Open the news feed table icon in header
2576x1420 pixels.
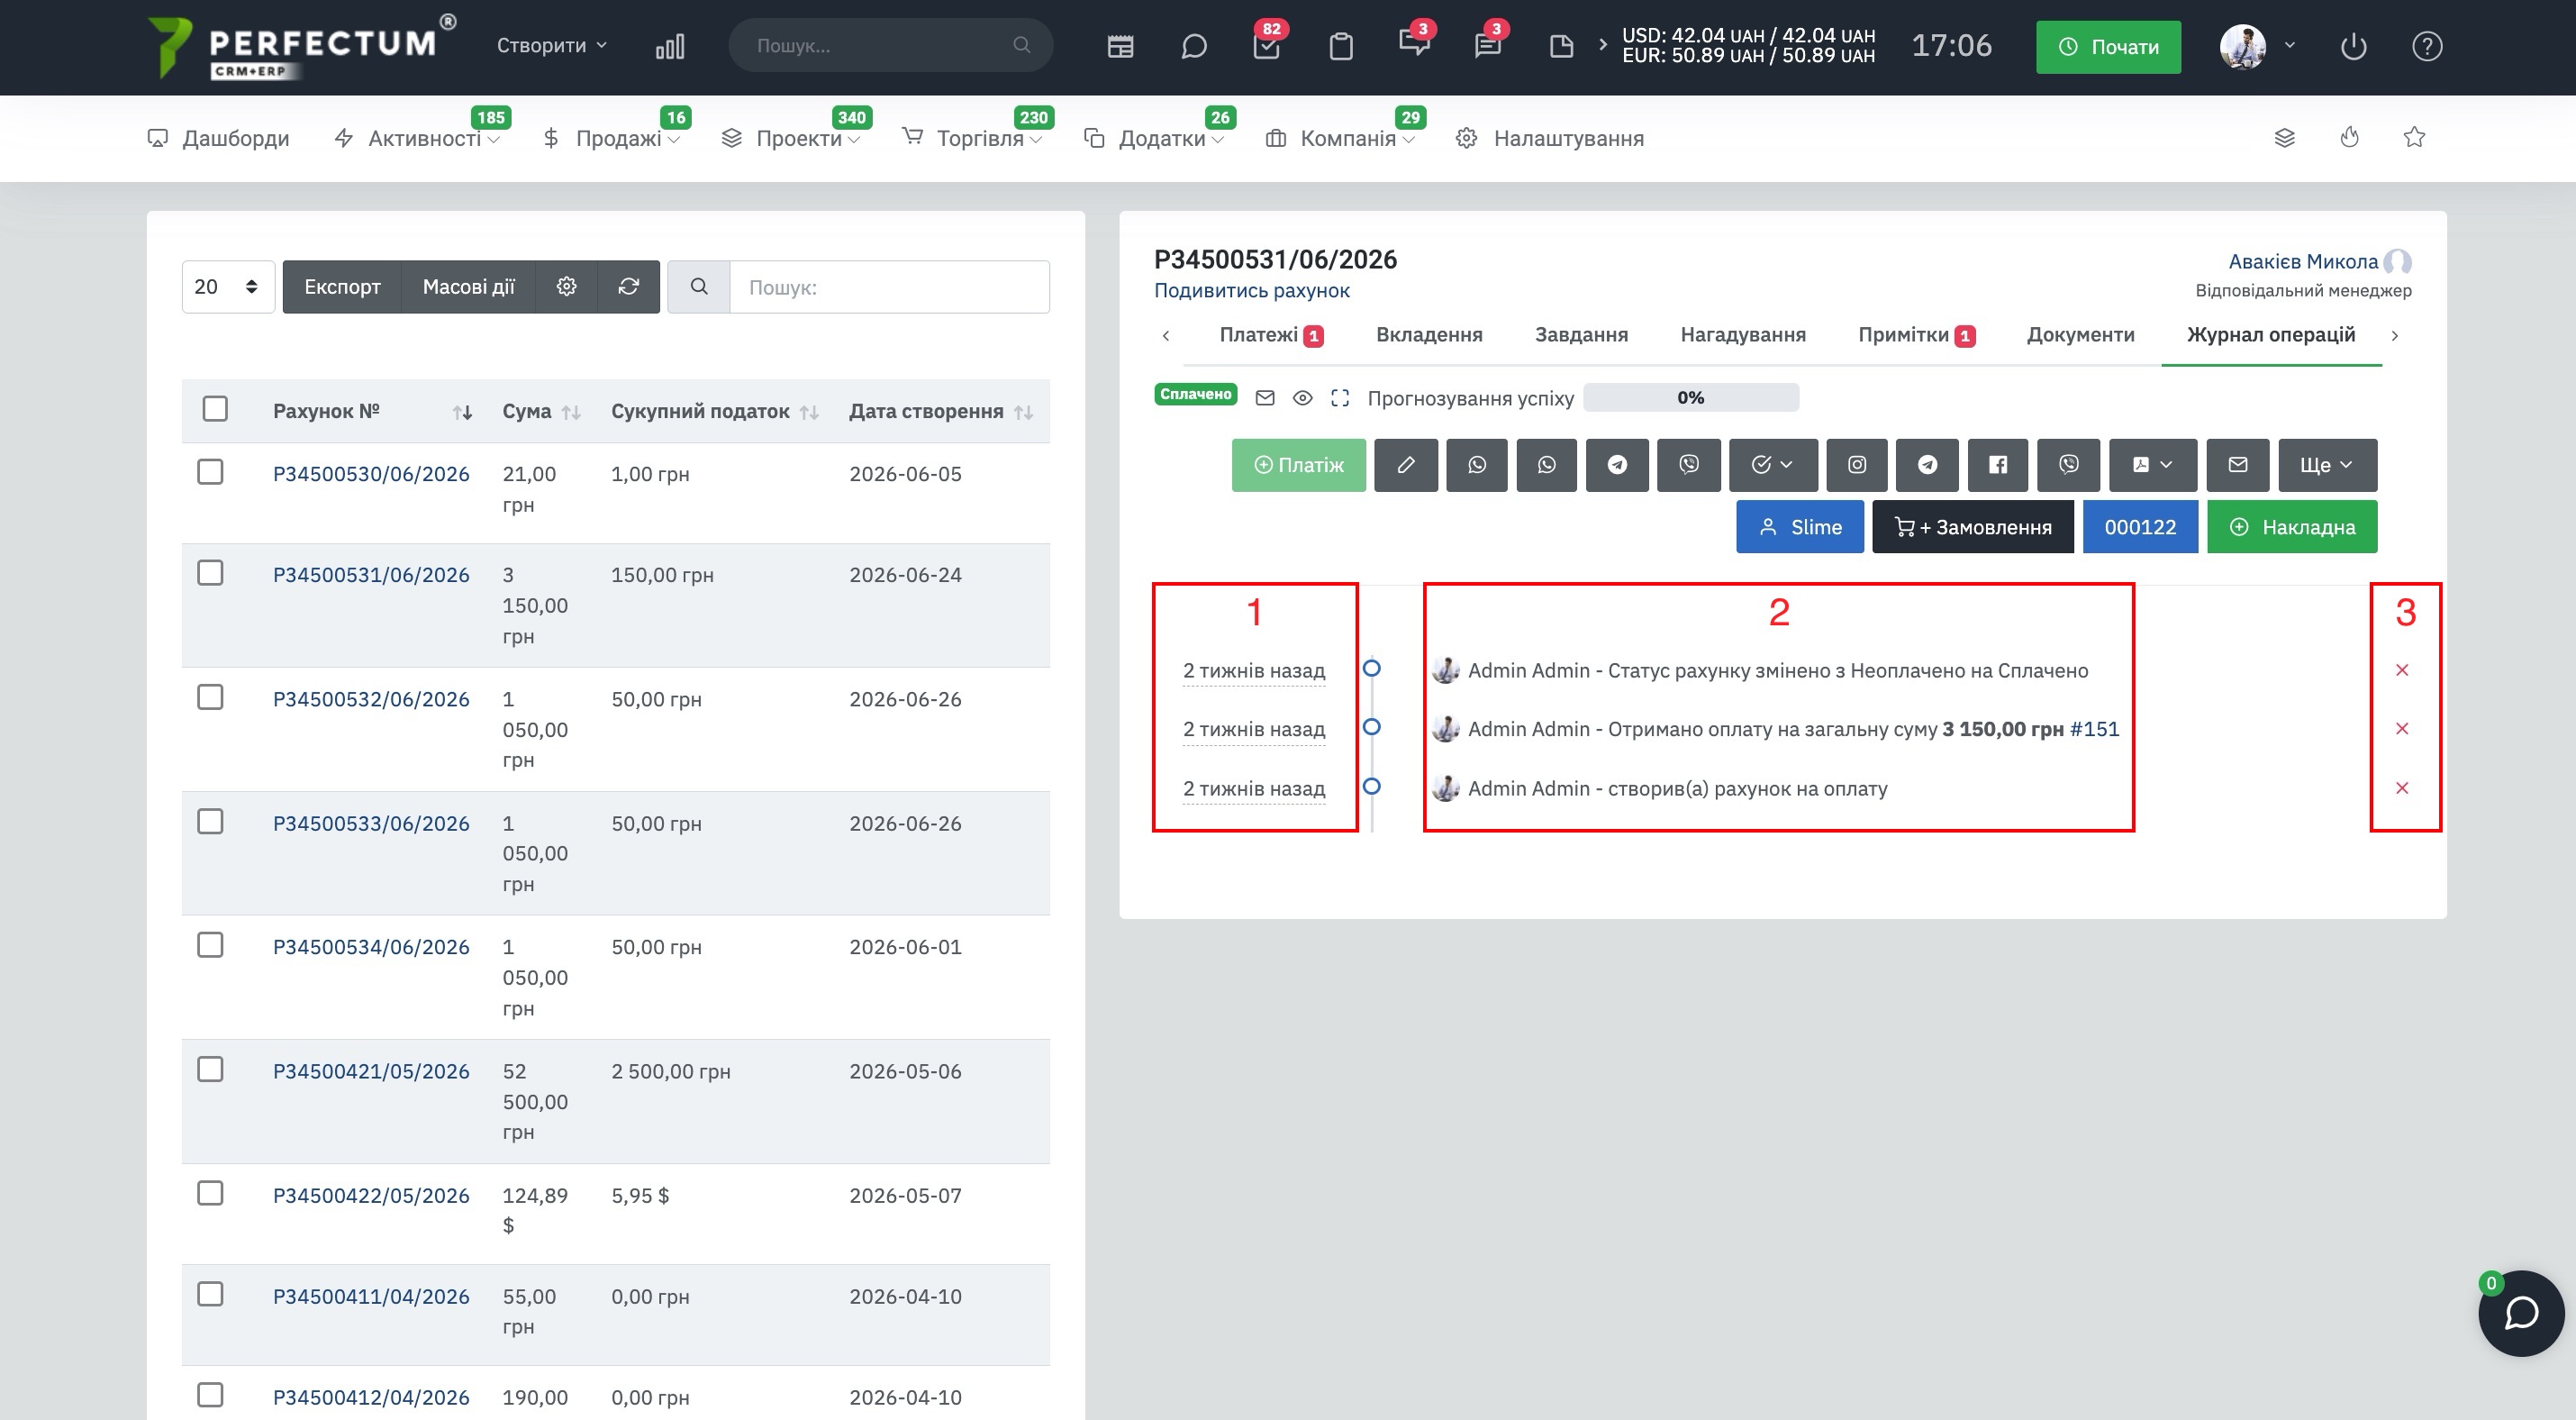(x=1120, y=46)
